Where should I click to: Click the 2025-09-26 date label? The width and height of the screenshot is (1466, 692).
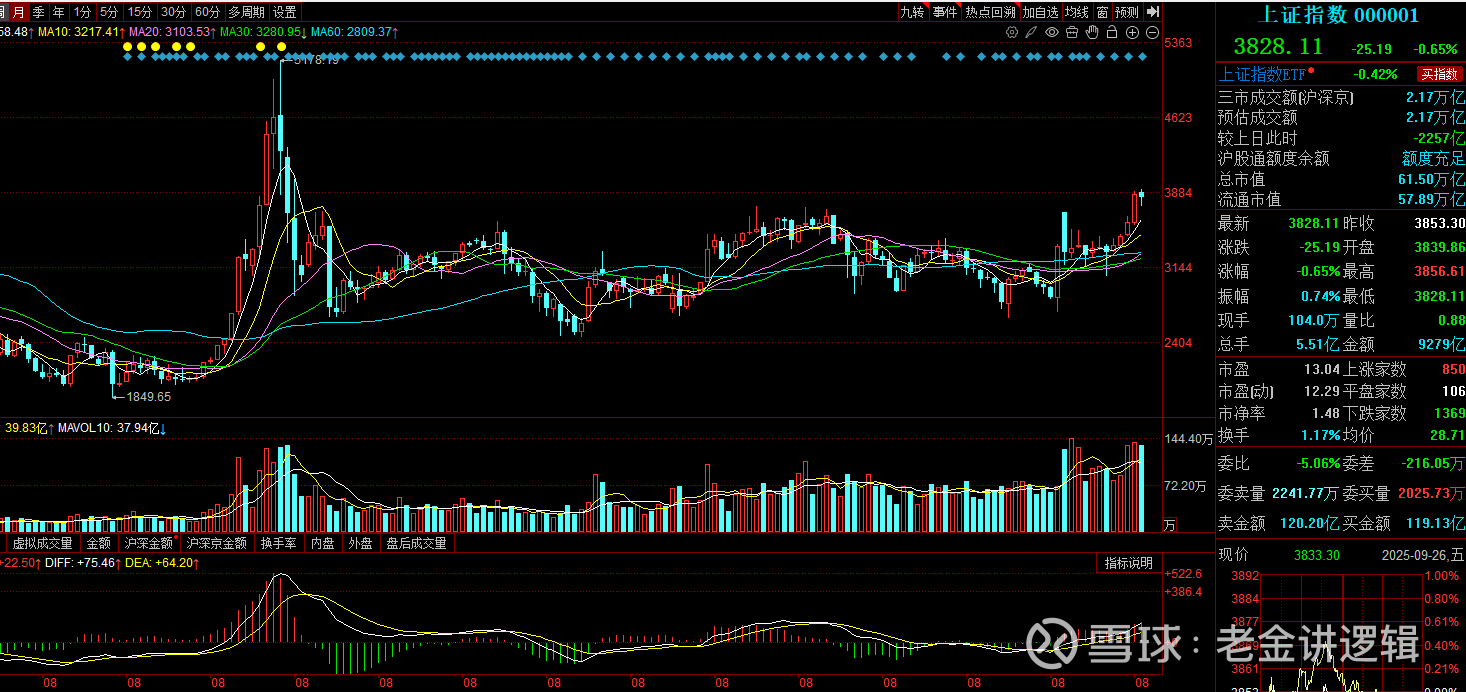pos(1422,555)
